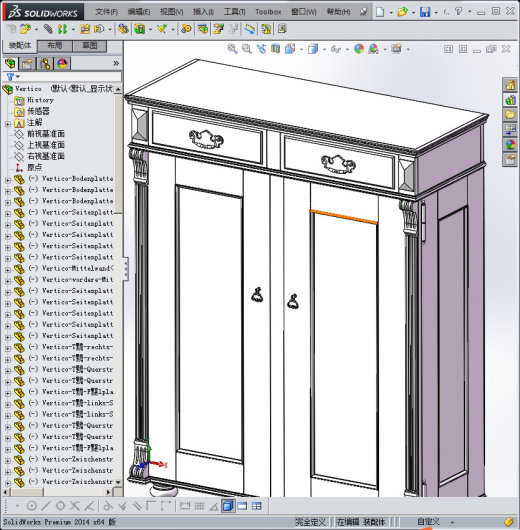Expand the Vertico-Mittelwand component node
The height and width of the screenshot is (530, 520).
coord(8,270)
